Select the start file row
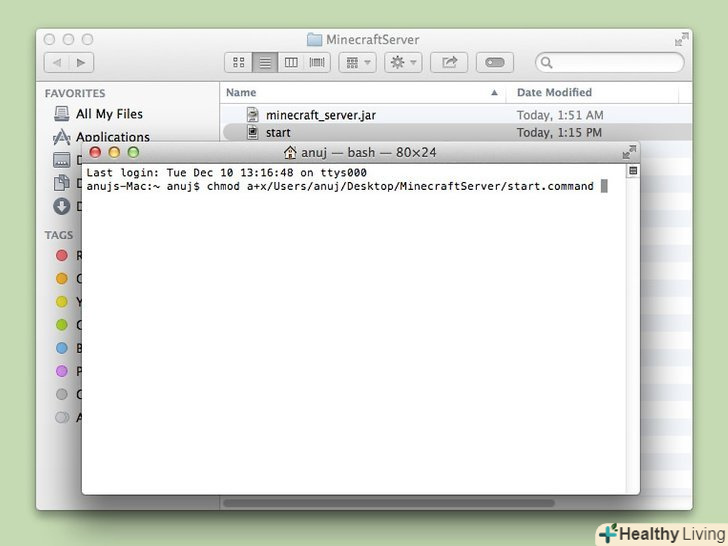The image size is (728, 546). coord(455,132)
